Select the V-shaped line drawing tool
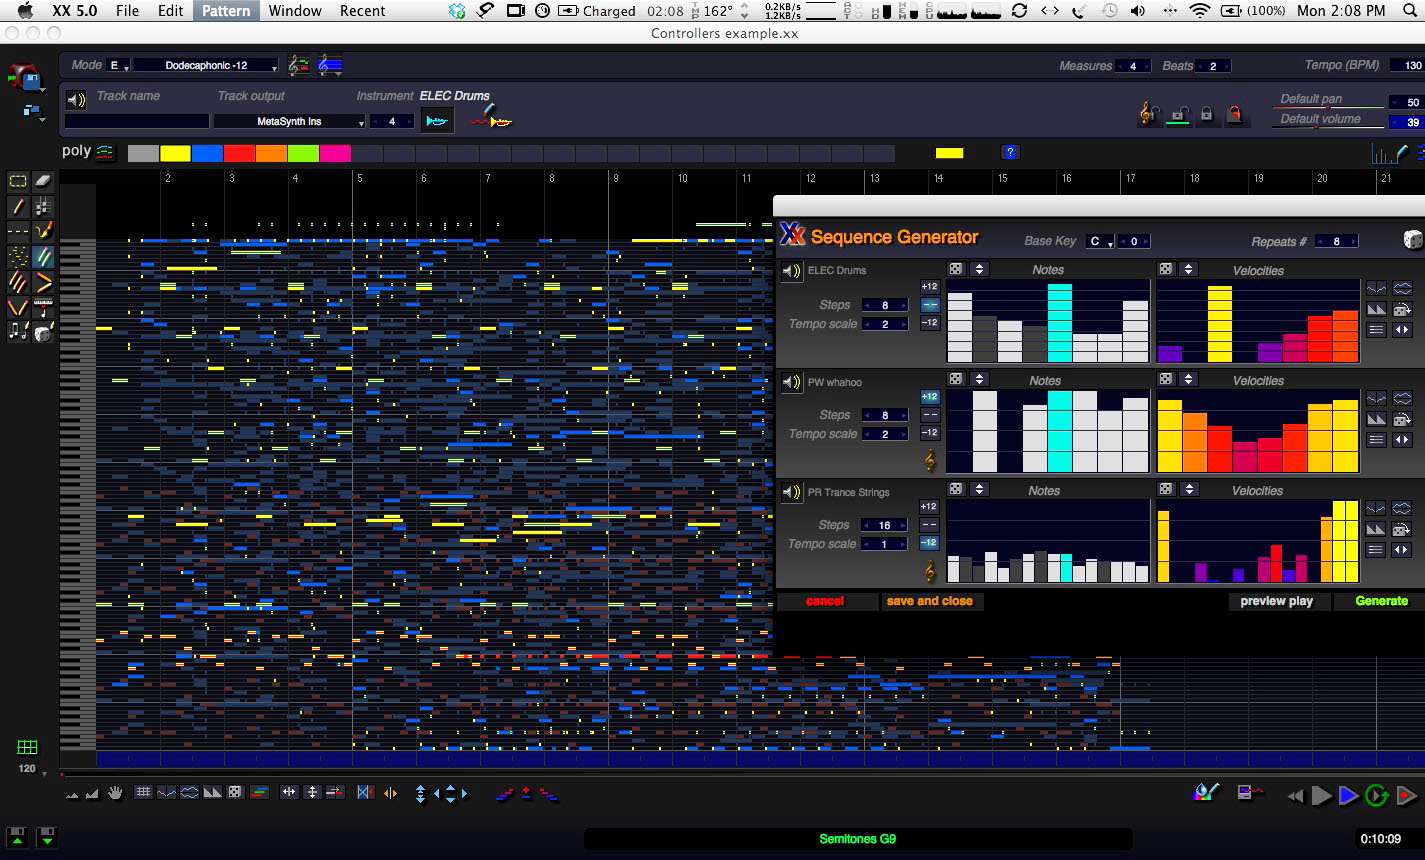This screenshot has height=860, width=1425. click(18, 309)
